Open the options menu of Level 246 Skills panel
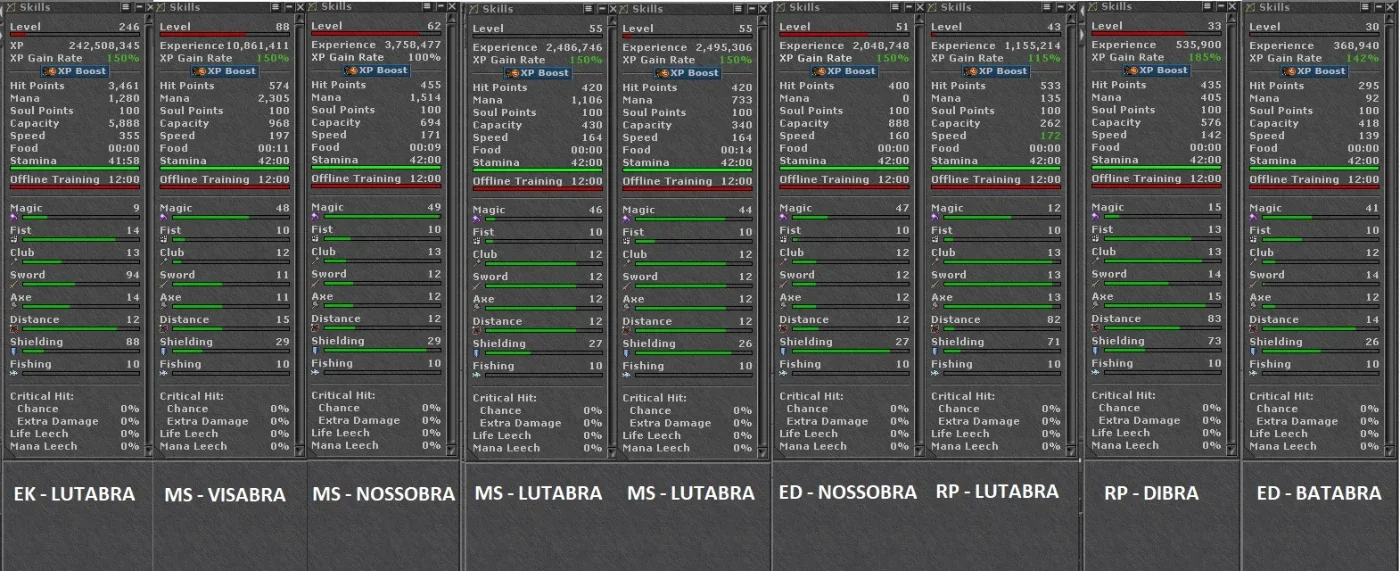The height and width of the screenshot is (571, 1400). (x=125, y=7)
